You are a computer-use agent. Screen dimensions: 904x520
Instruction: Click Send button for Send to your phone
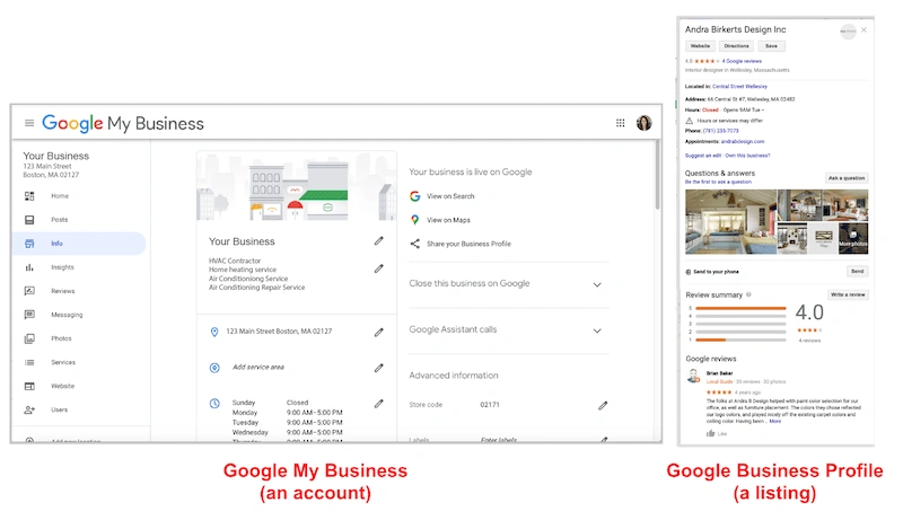[857, 272]
